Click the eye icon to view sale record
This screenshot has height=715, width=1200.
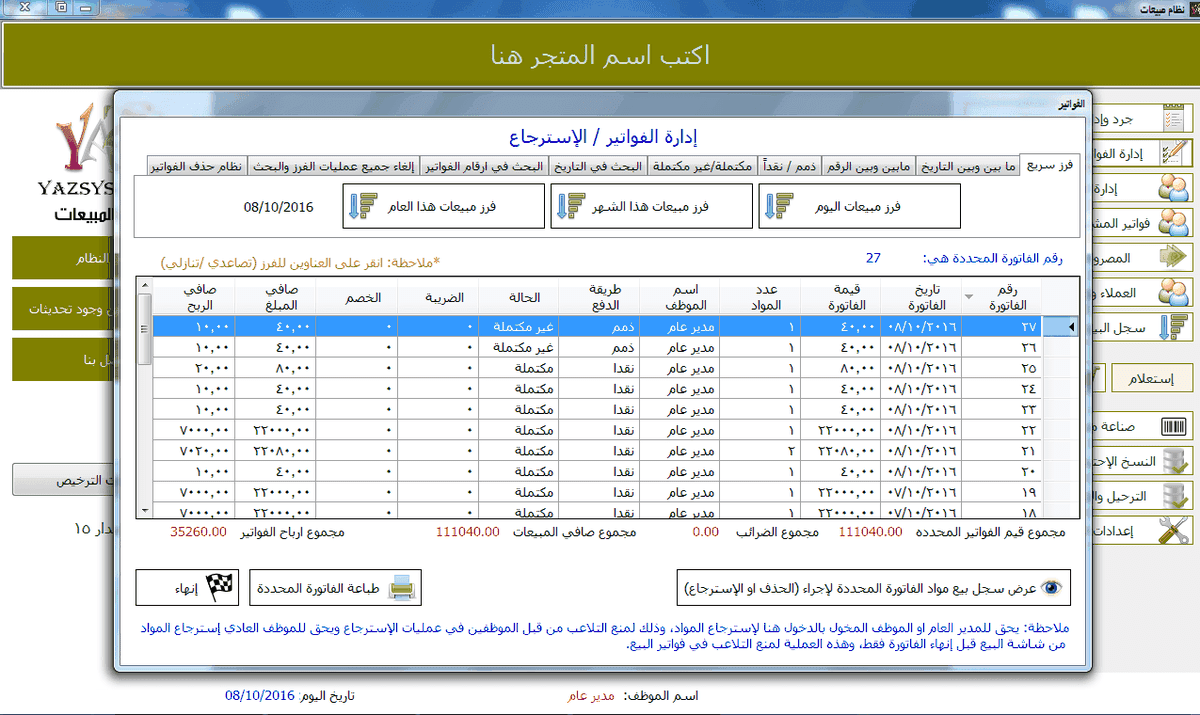[x=1054, y=588]
